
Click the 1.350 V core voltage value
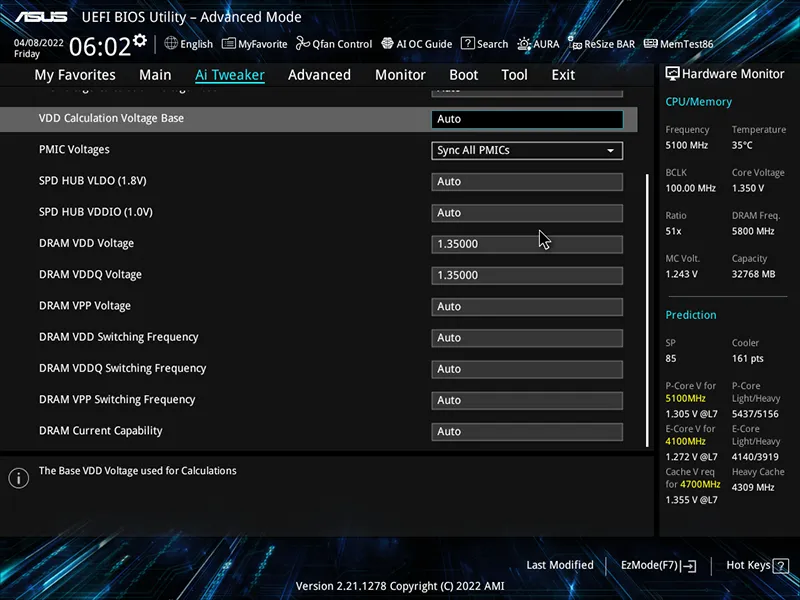pos(748,188)
